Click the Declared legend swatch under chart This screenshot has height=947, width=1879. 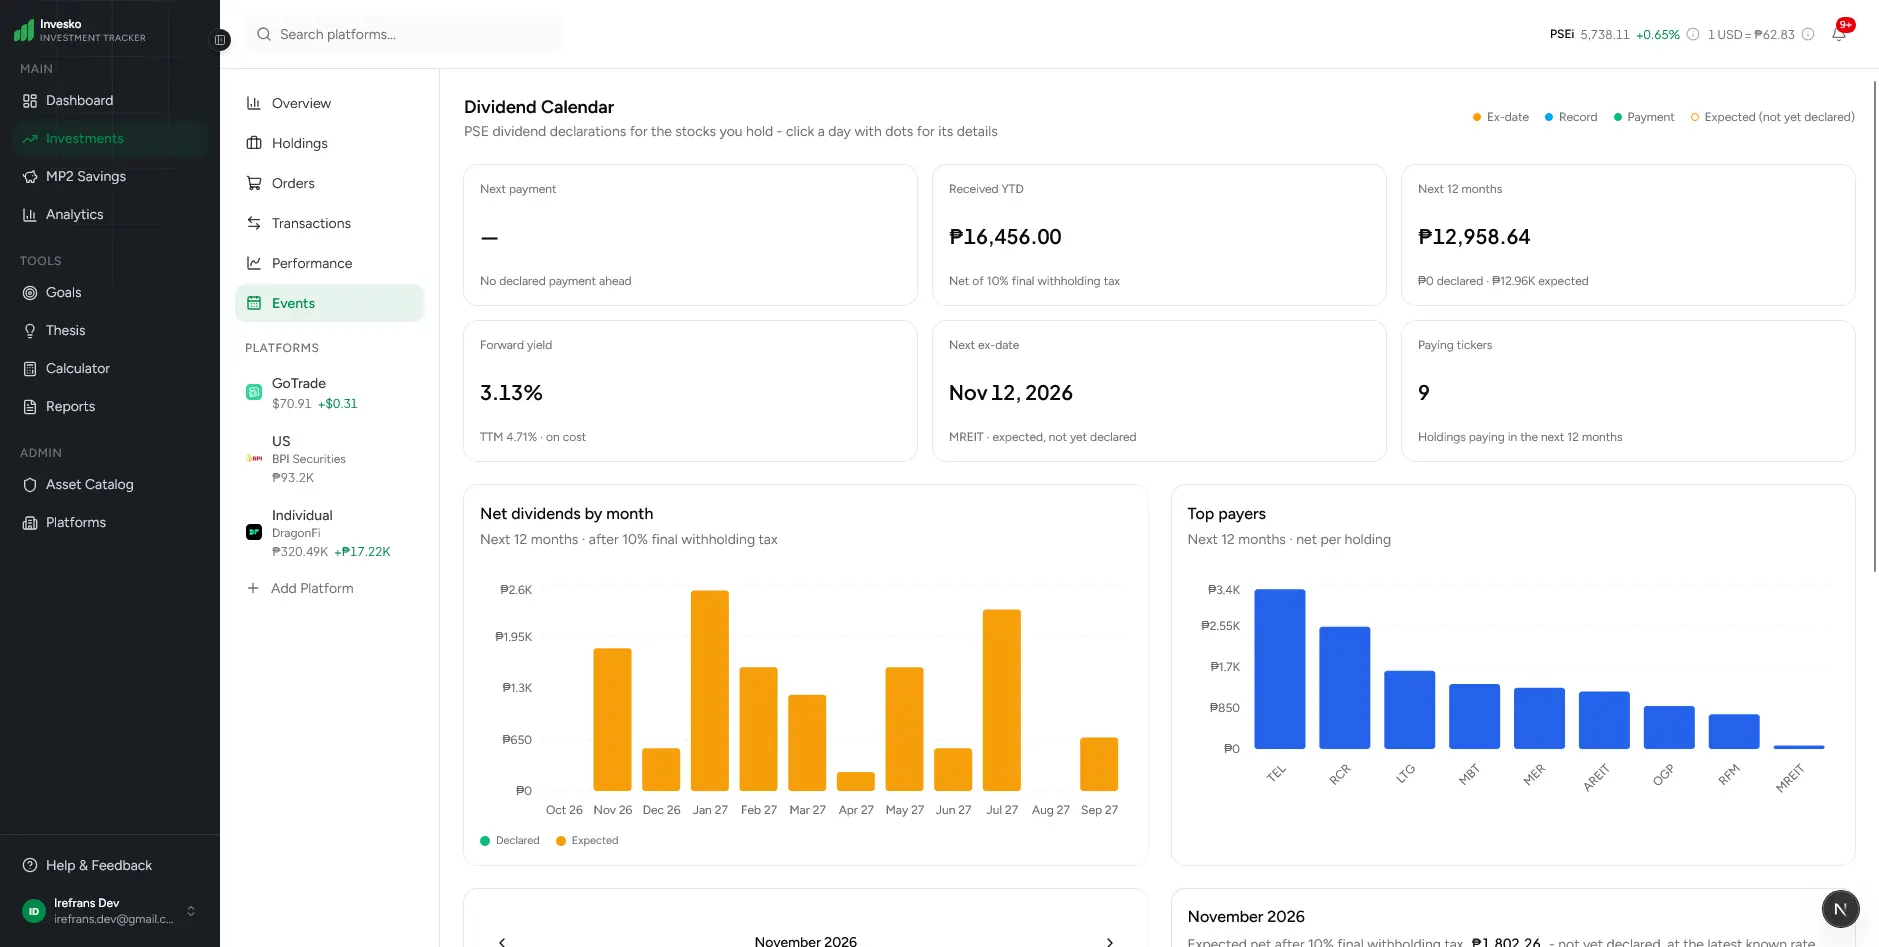click(485, 840)
